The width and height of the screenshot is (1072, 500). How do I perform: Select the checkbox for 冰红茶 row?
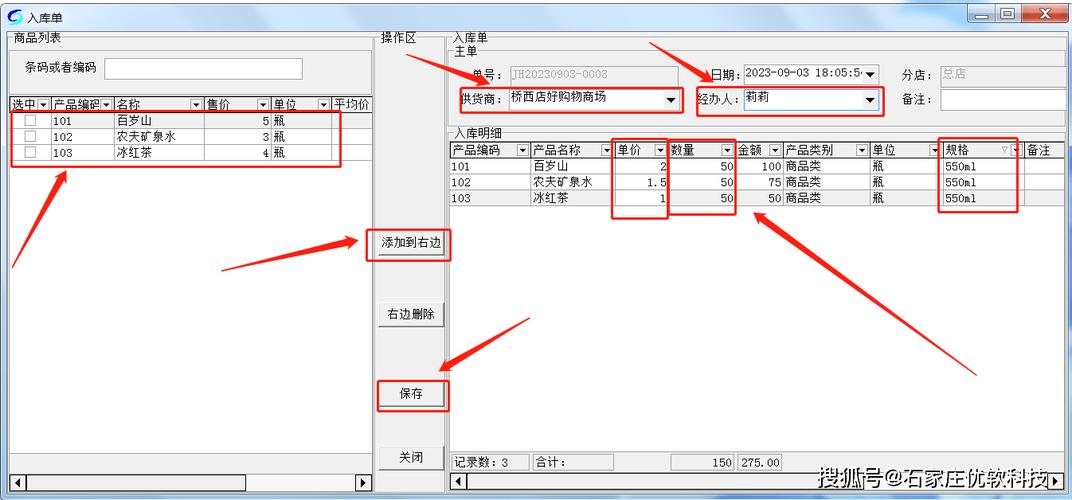pos(30,152)
